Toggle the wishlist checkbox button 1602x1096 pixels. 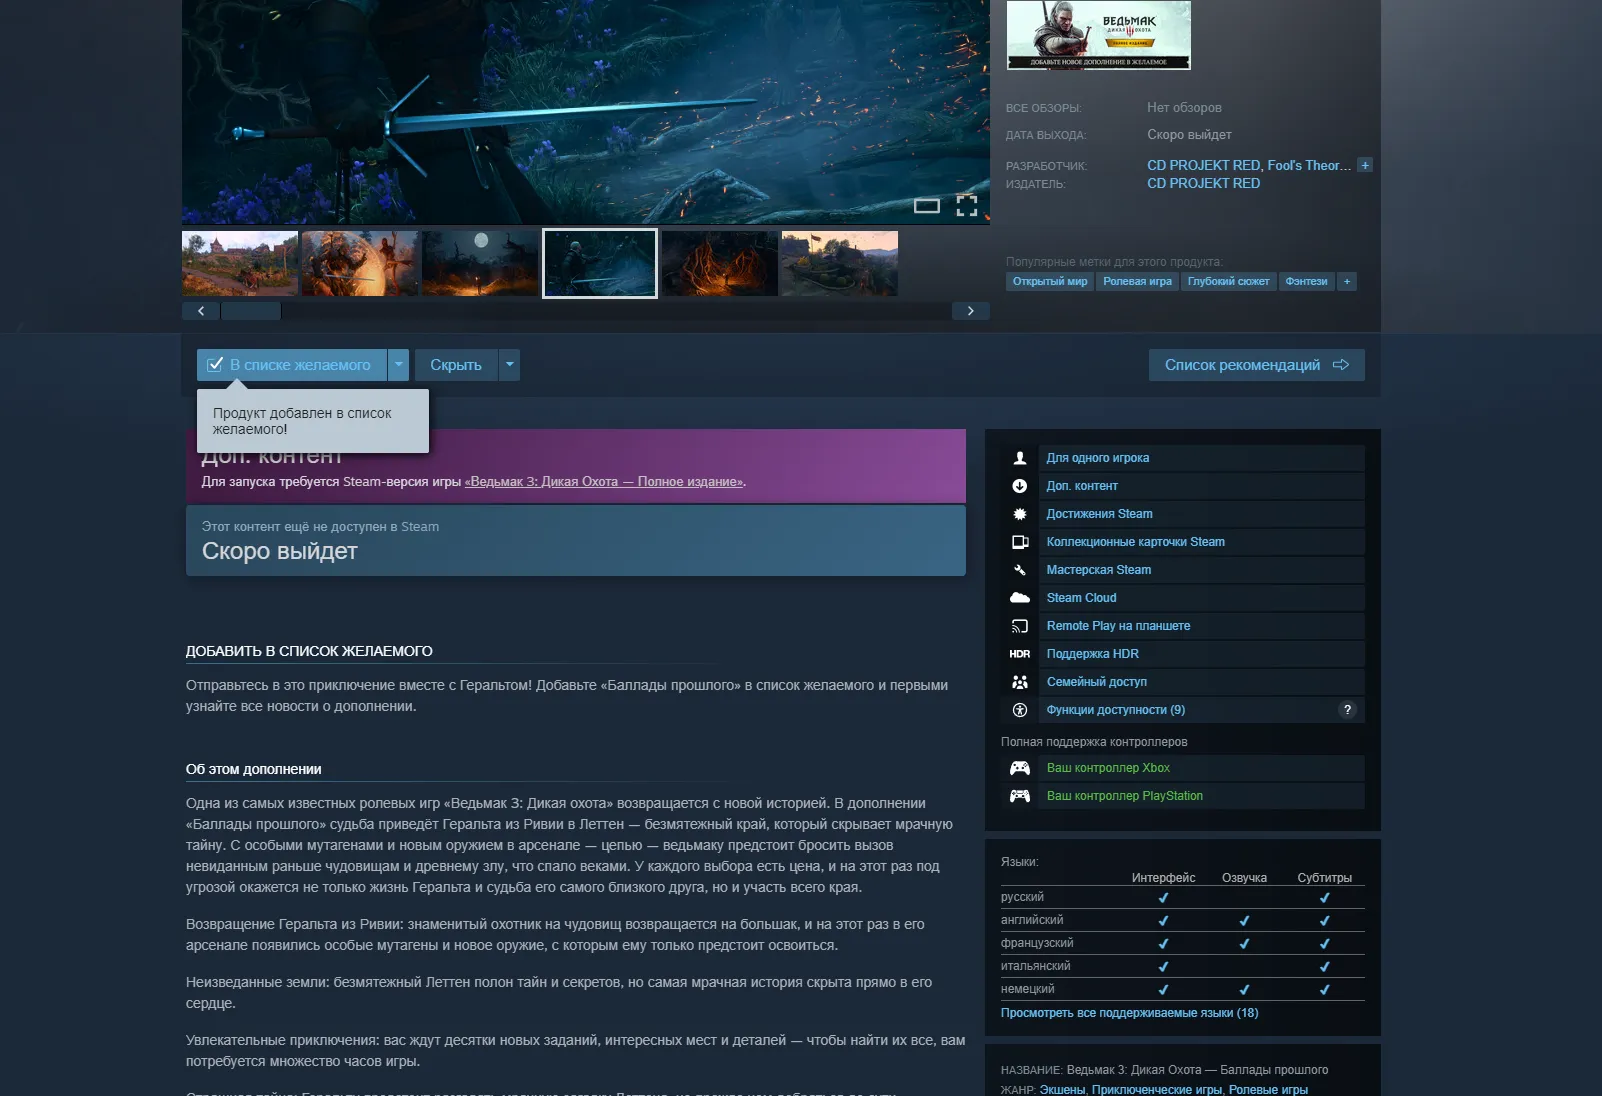[x=291, y=365]
